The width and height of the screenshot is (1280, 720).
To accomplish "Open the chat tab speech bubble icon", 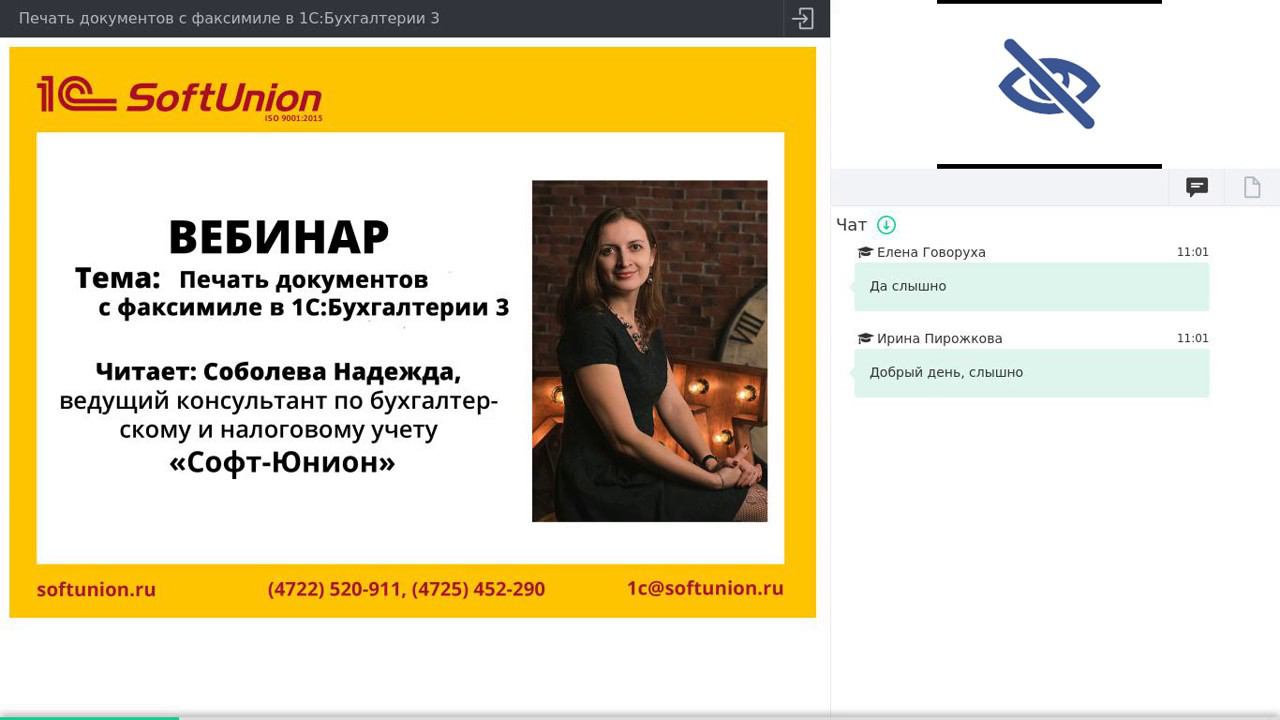I will click(x=1197, y=187).
